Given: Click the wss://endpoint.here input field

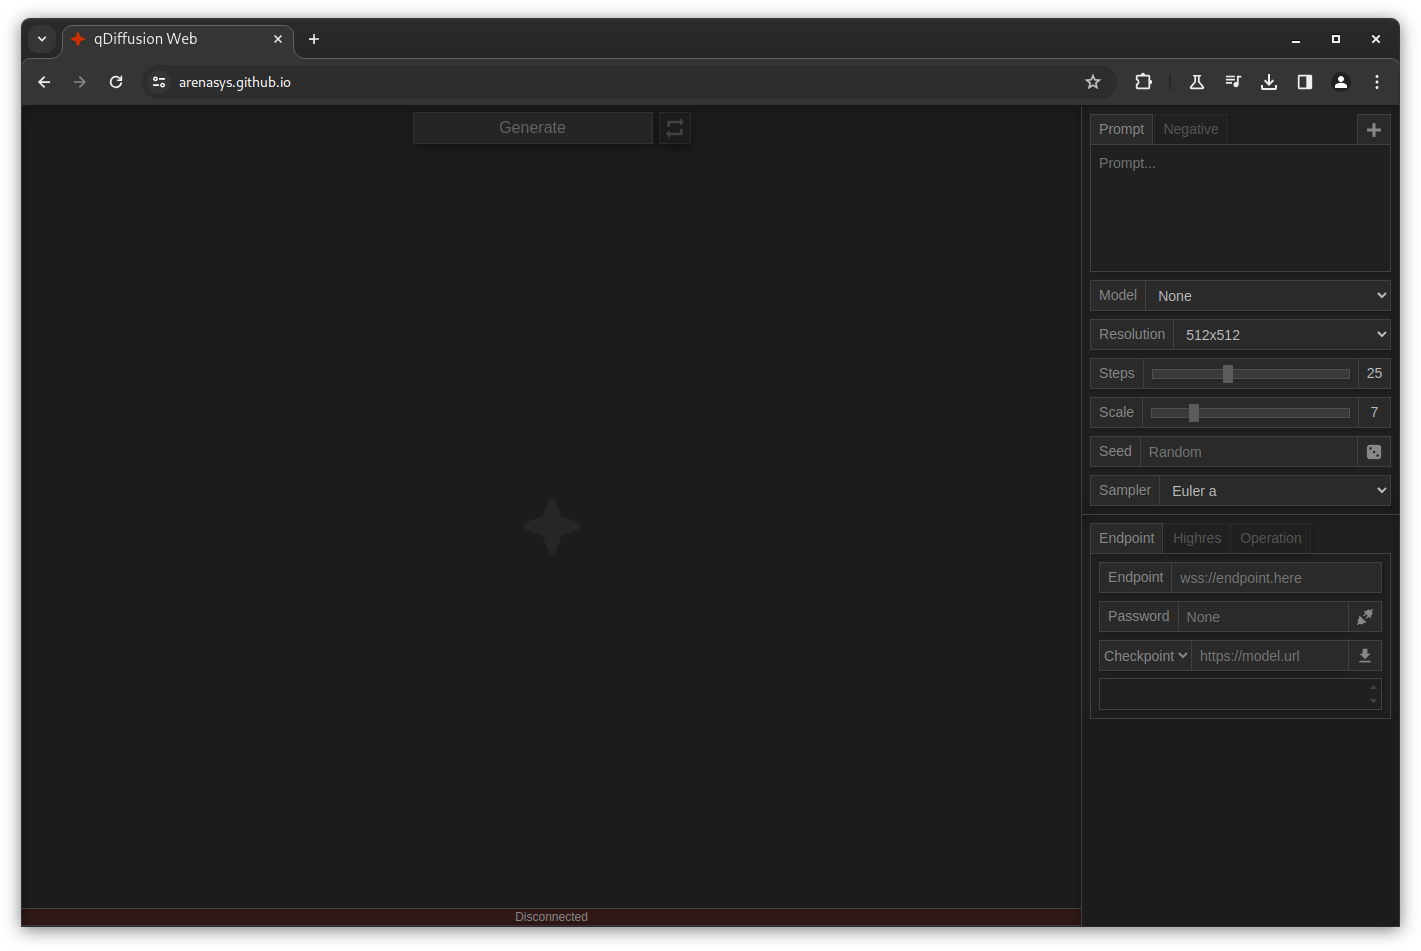Looking at the screenshot, I should pyautogui.click(x=1276, y=578).
